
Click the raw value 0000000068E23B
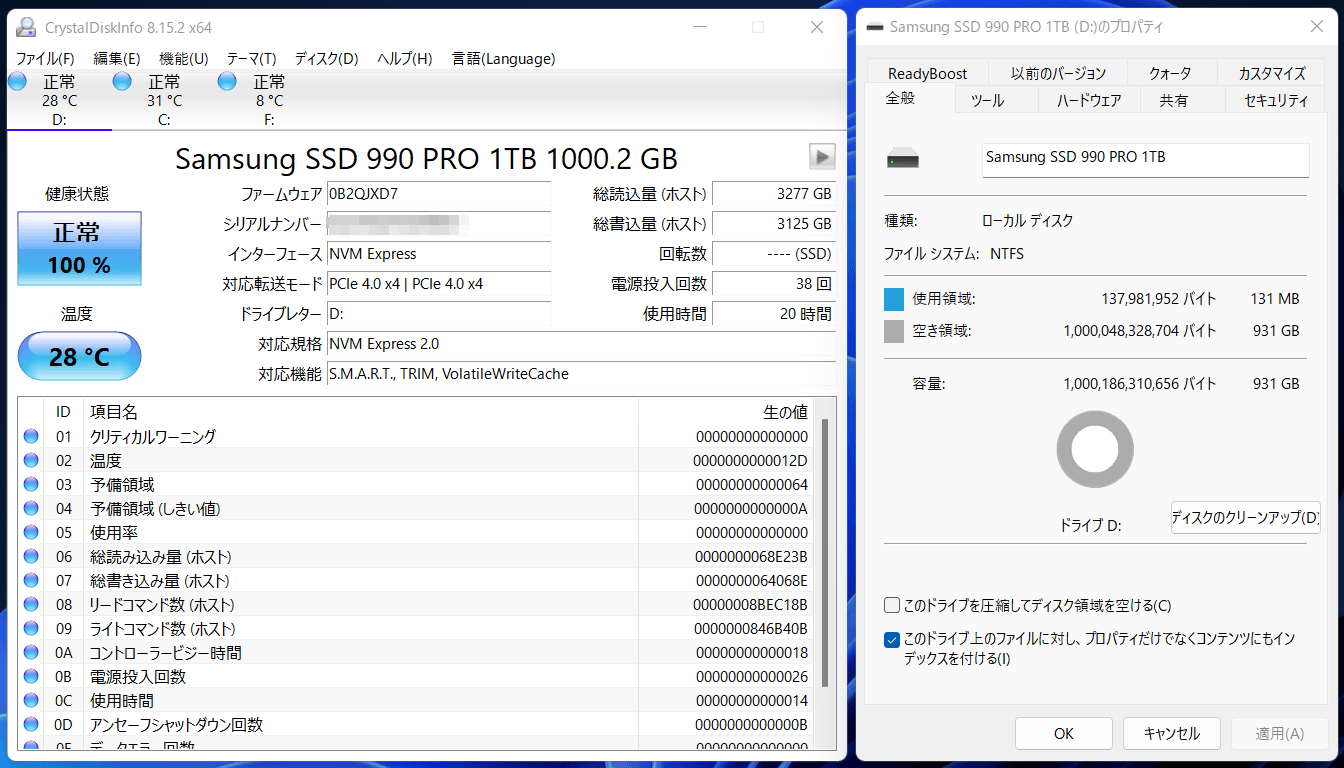(751, 557)
